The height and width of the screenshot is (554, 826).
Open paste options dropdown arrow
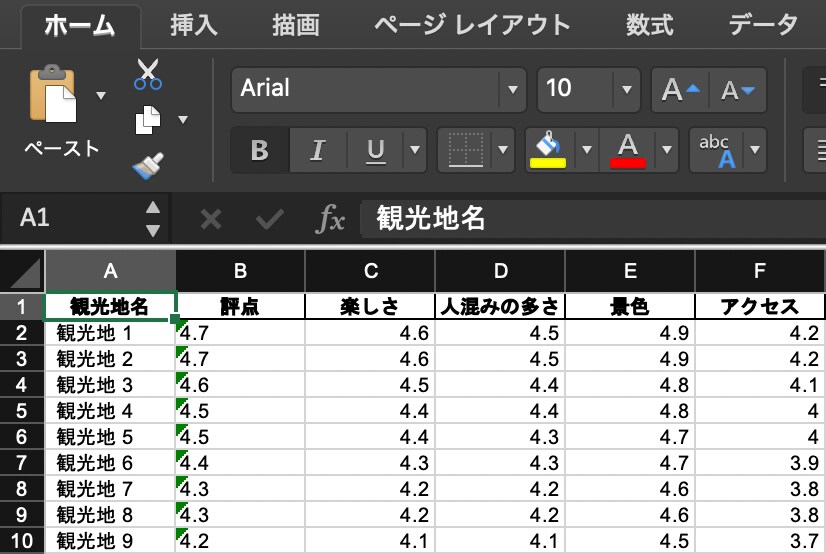tap(101, 95)
